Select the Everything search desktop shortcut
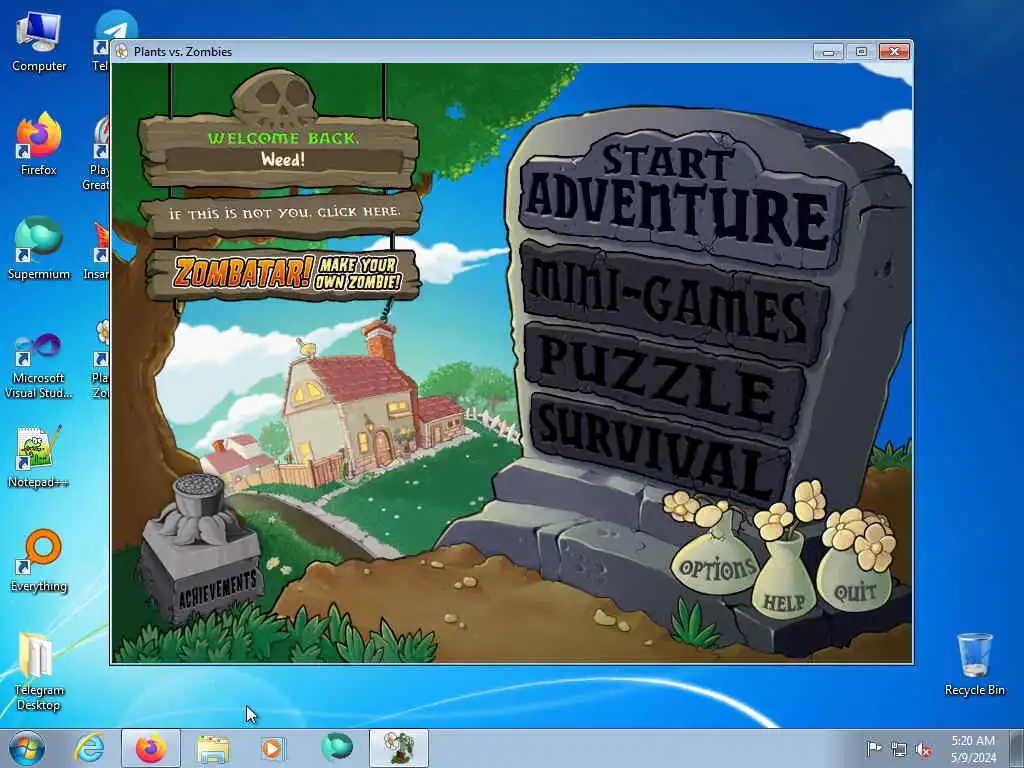The image size is (1024, 768). 39,560
